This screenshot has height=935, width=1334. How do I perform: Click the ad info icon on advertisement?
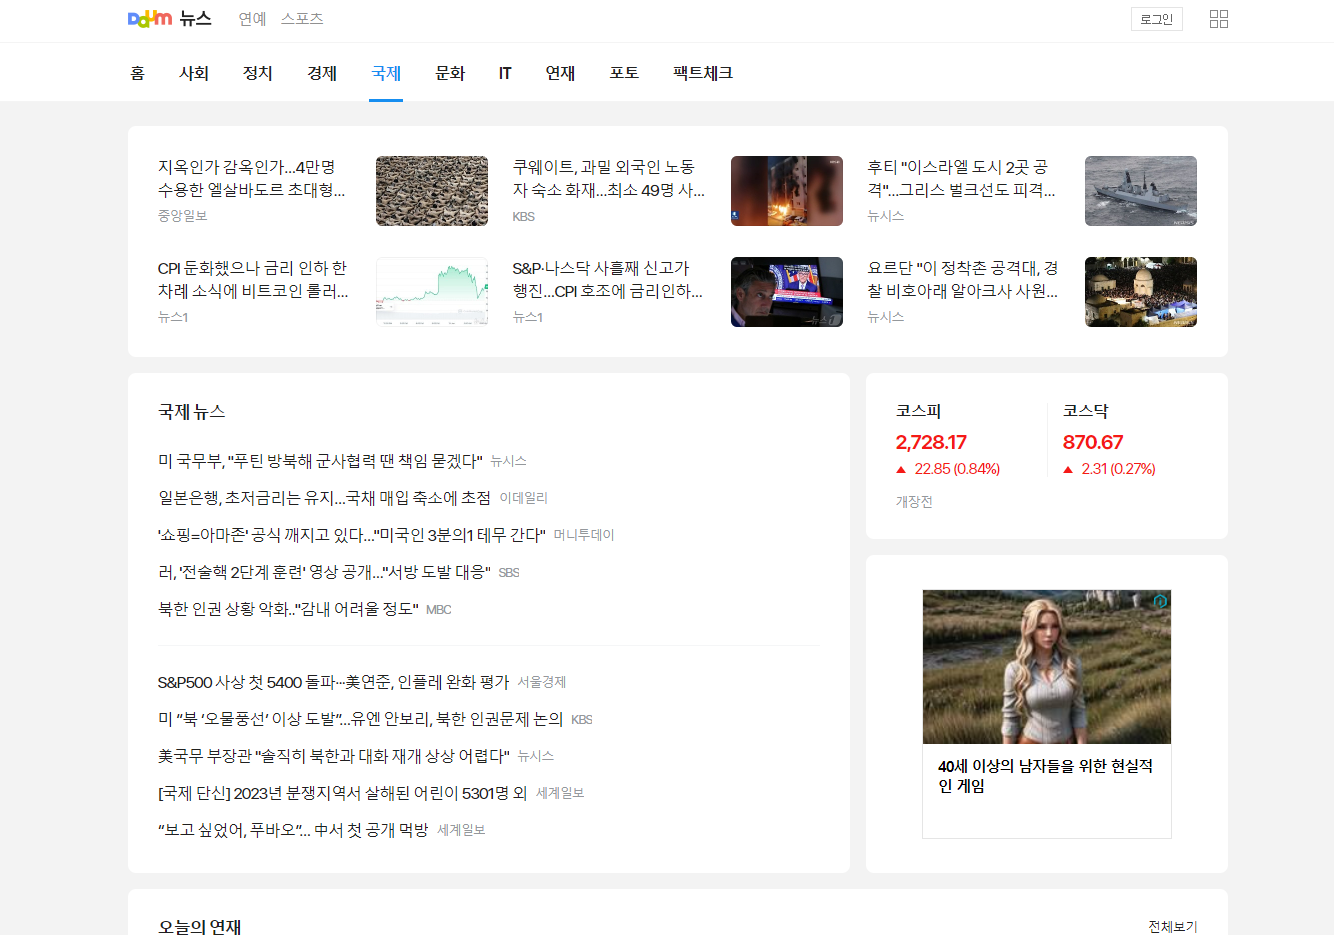1160,601
